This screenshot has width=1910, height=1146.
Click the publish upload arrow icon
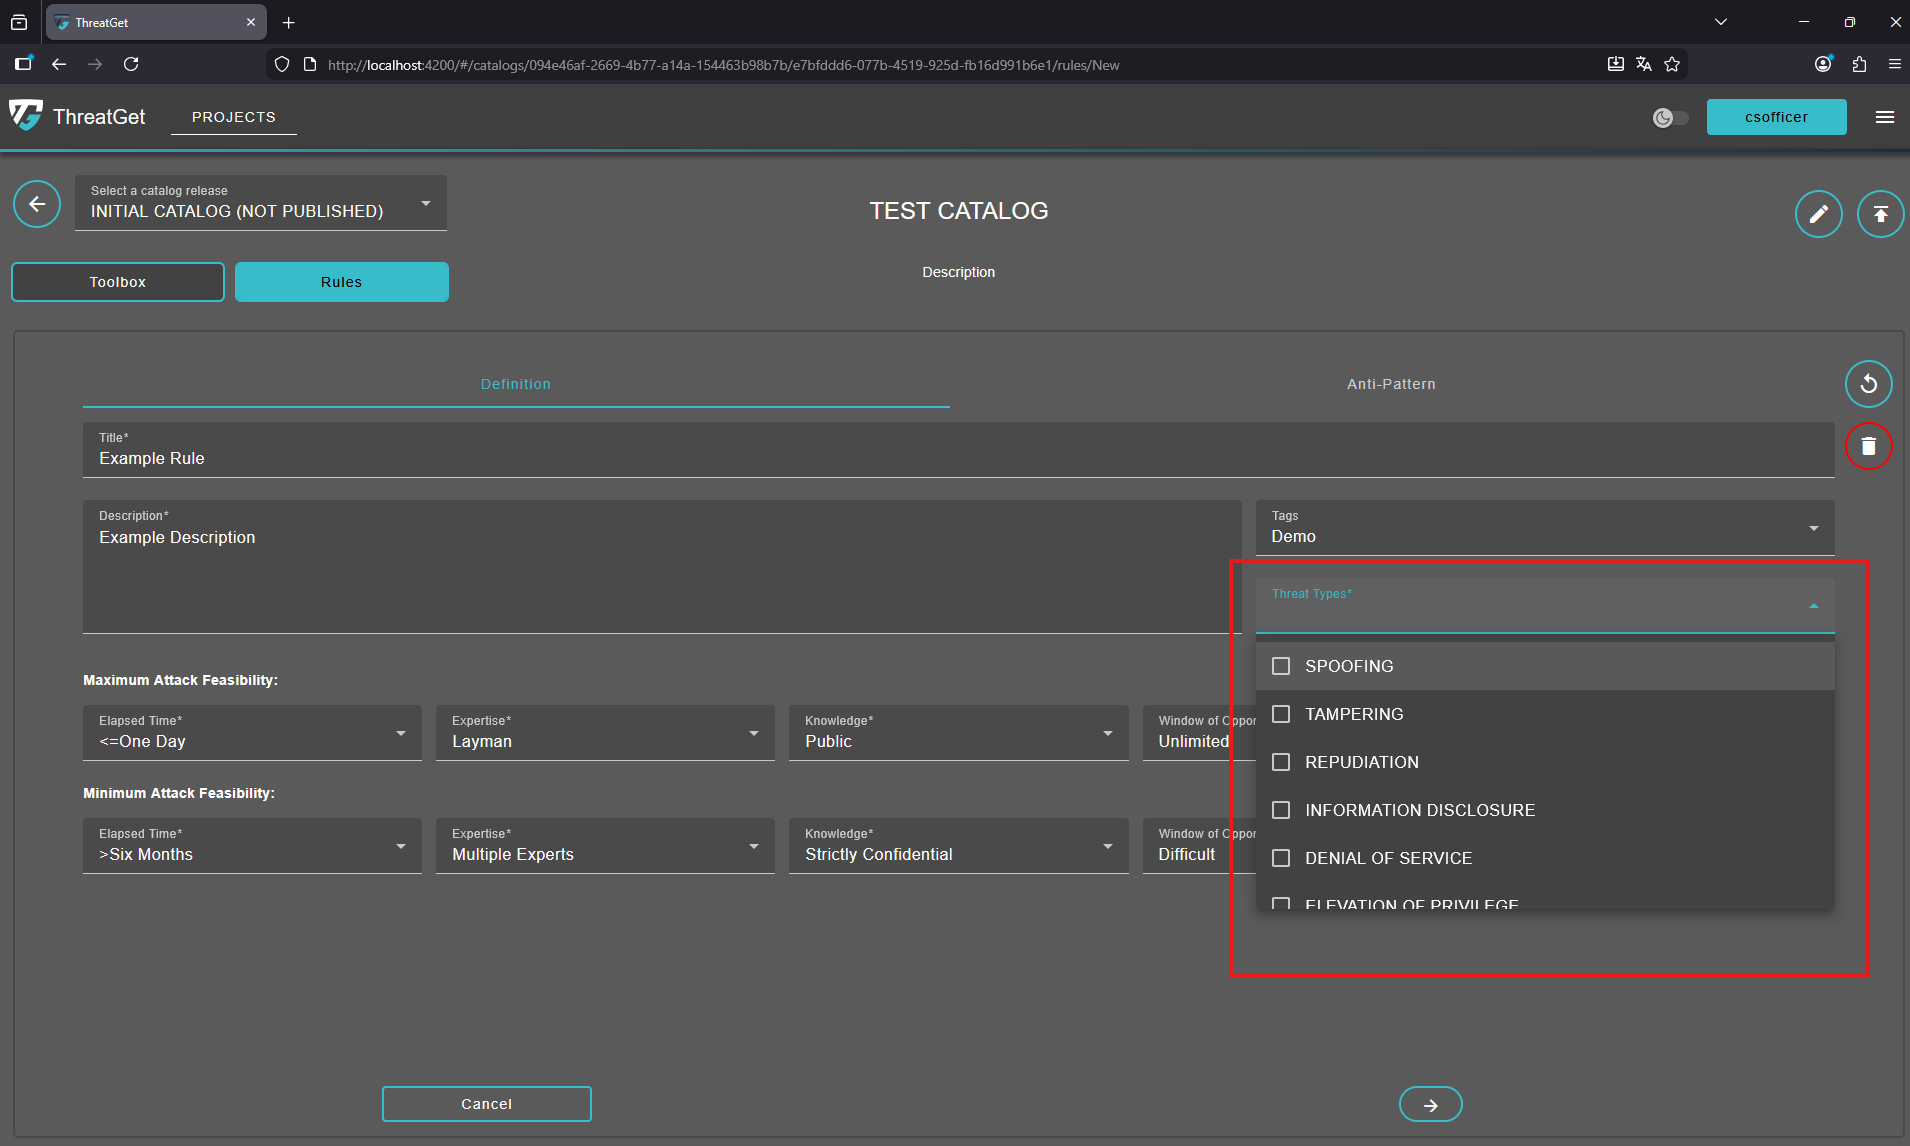1880,214
